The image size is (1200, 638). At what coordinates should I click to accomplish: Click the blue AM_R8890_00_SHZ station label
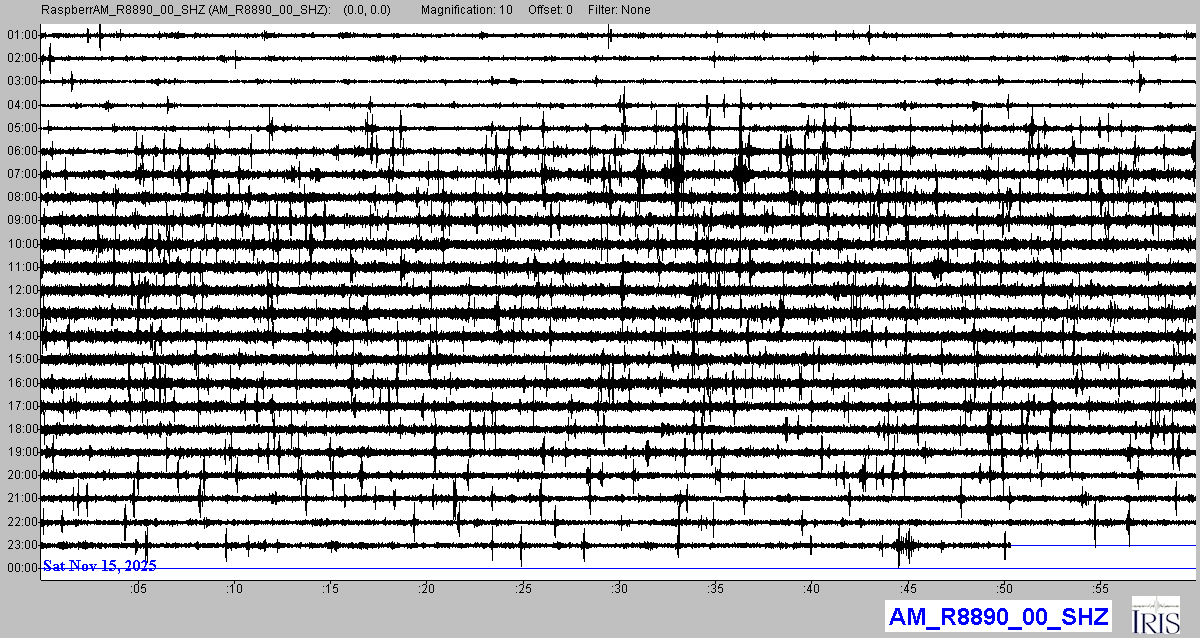[x=997, y=616]
